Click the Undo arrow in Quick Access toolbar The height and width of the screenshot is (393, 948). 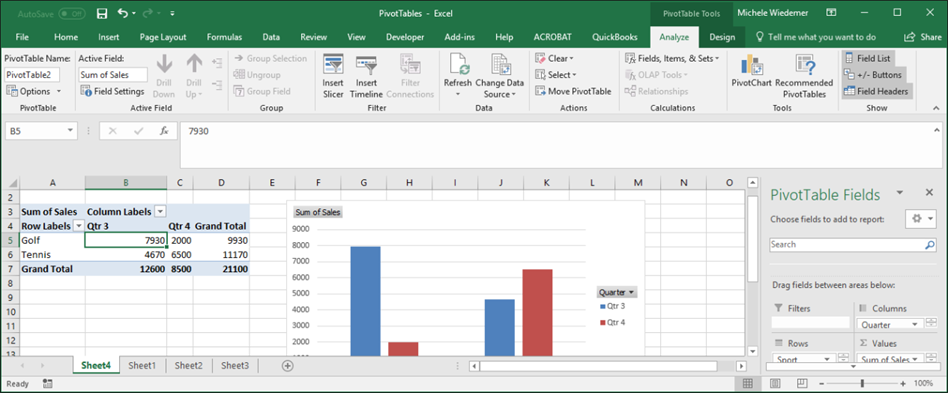(x=123, y=13)
